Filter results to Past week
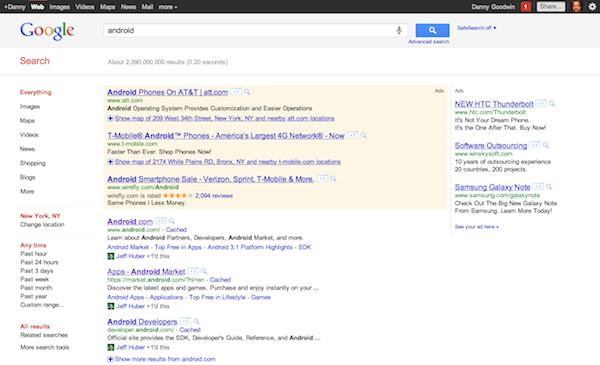600x365 pixels. click(34, 279)
